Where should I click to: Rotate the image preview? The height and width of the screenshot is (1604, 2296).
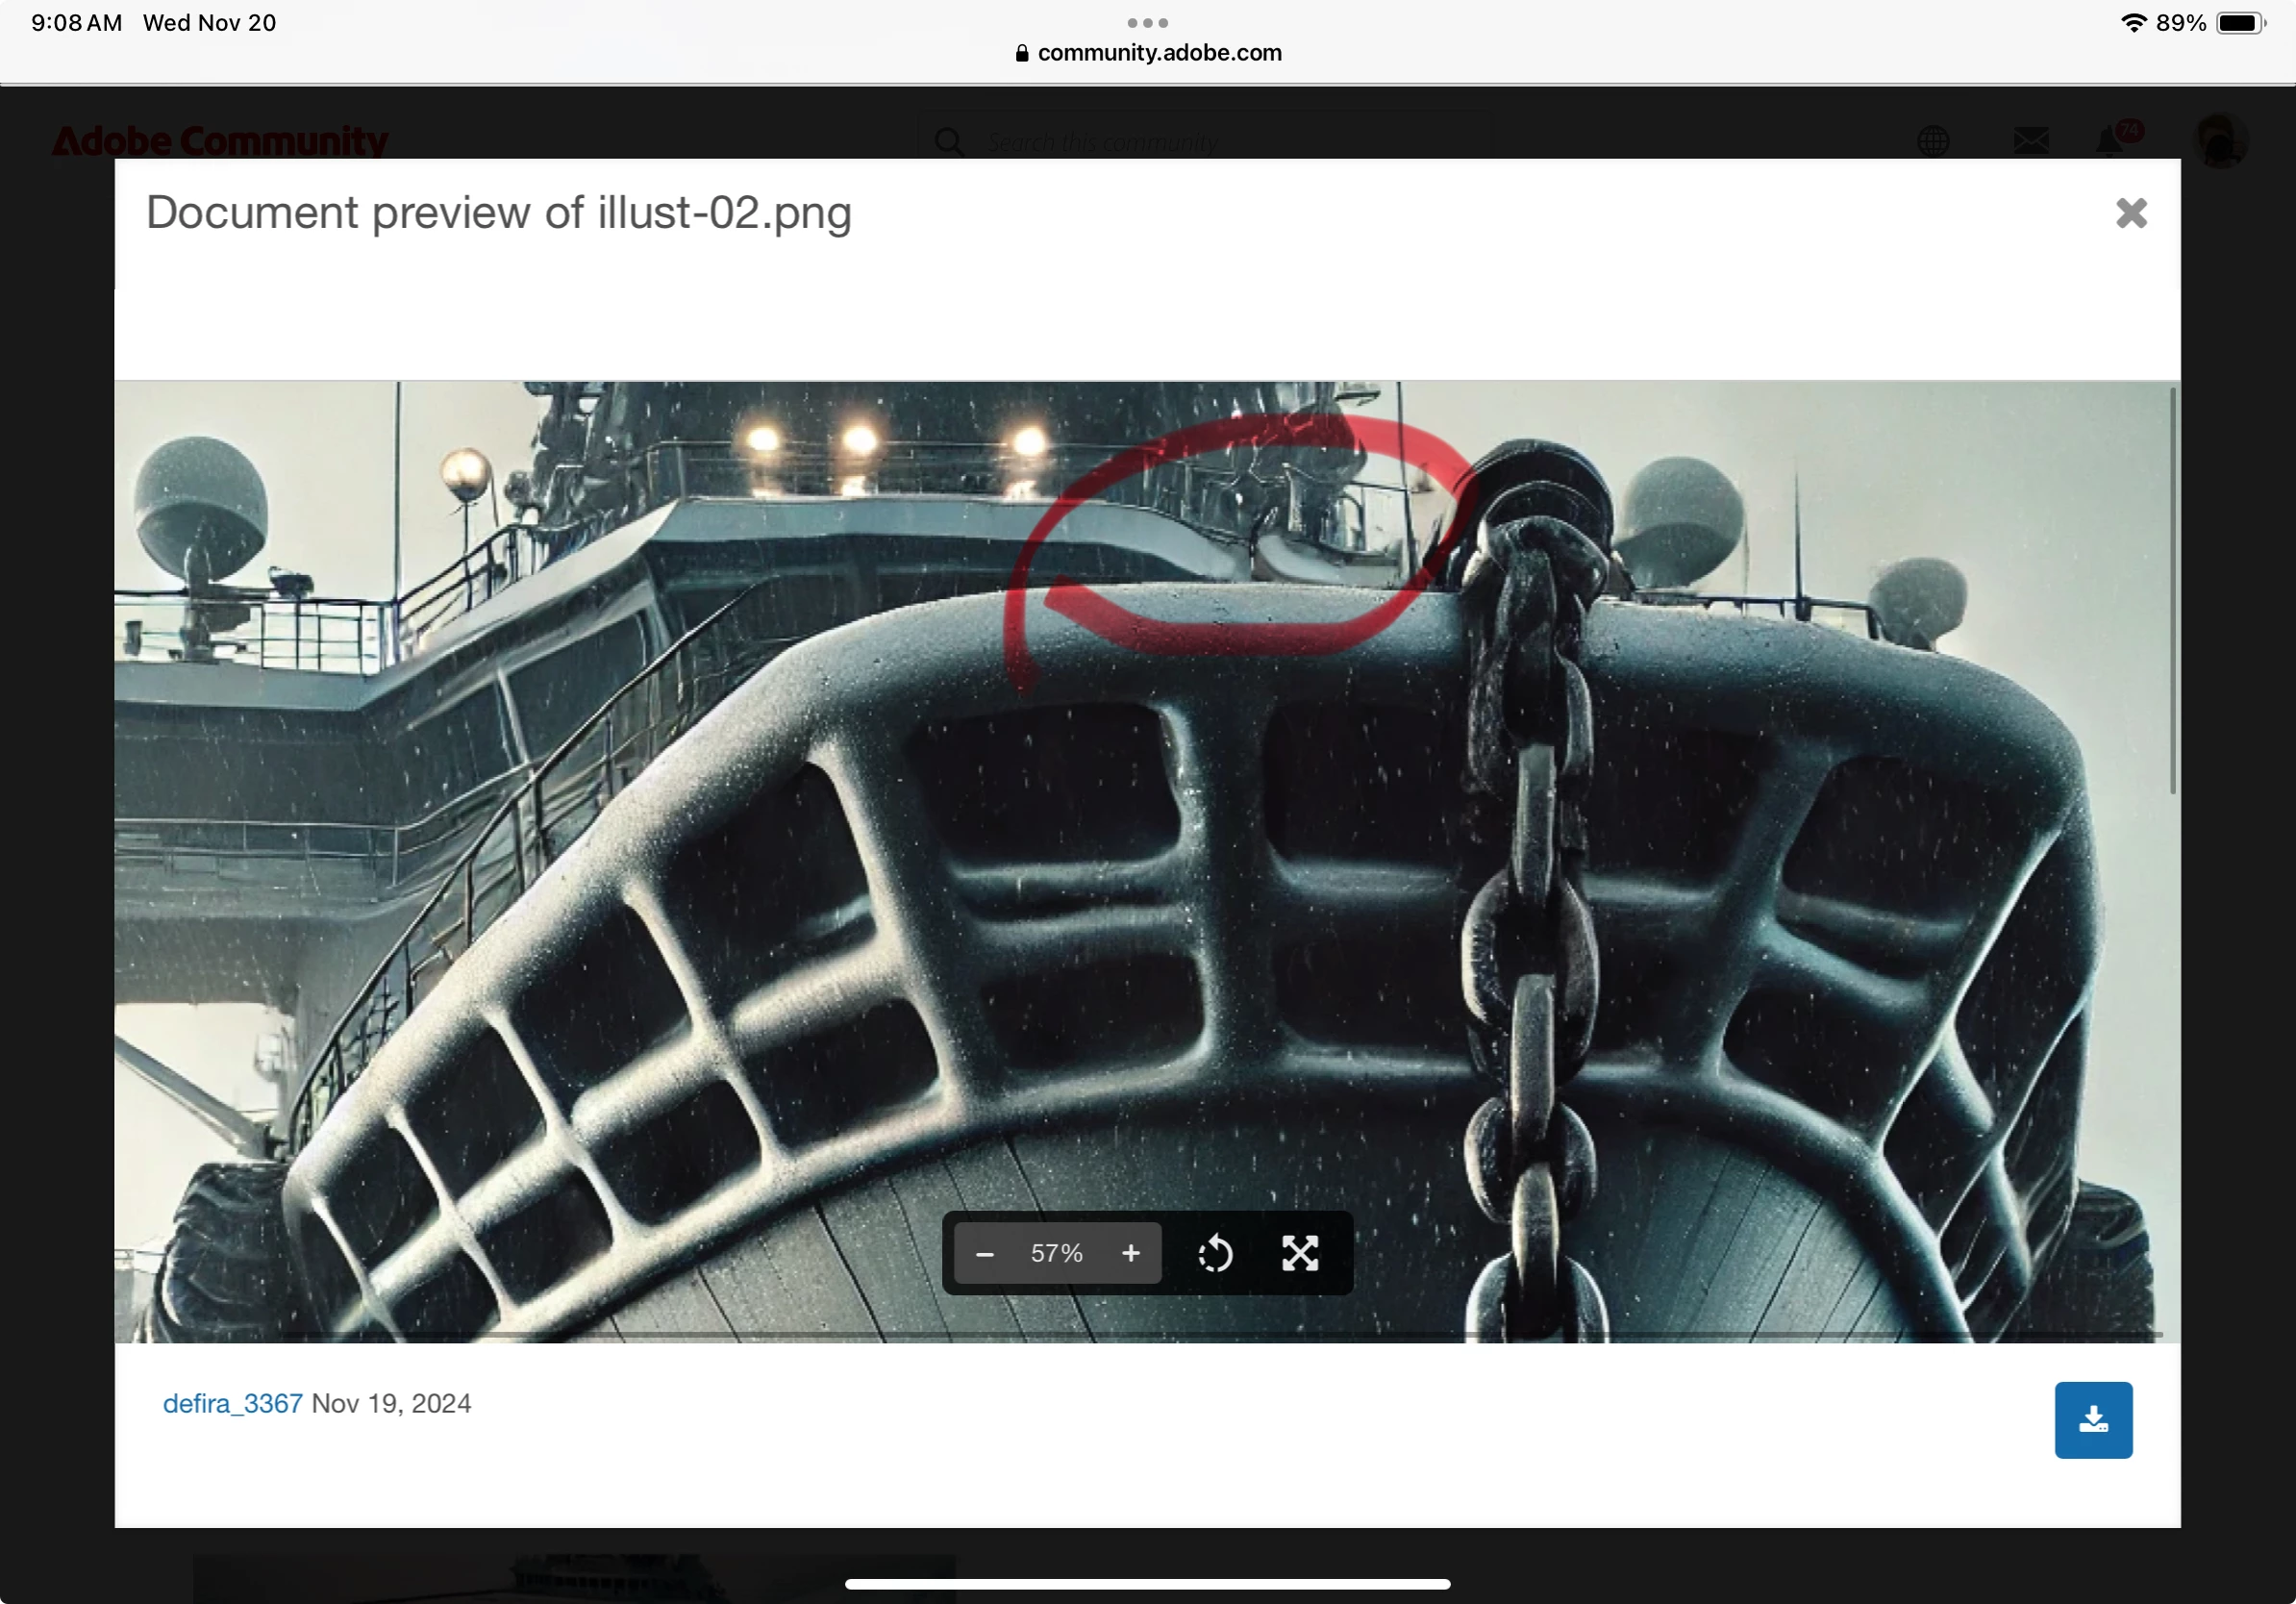[x=1215, y=1253]
